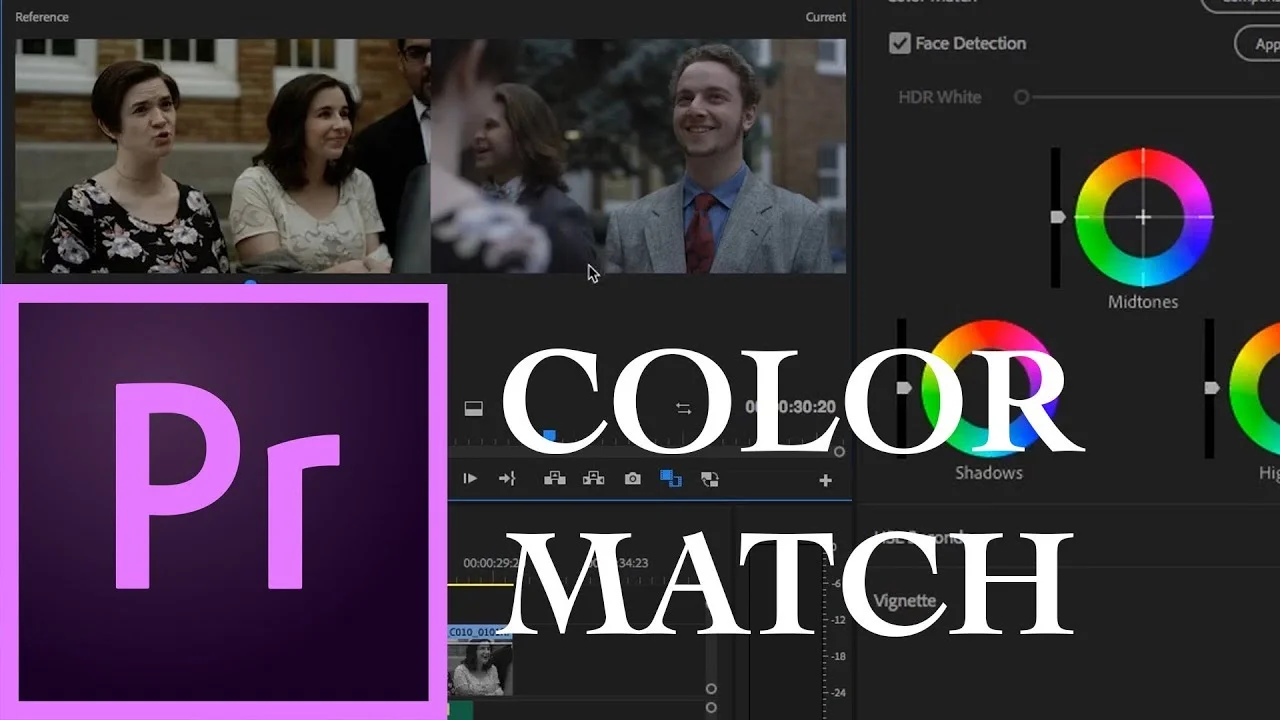Click the Swap Sides arrows icon
1280x720 pixels.
tap(684, 408)
